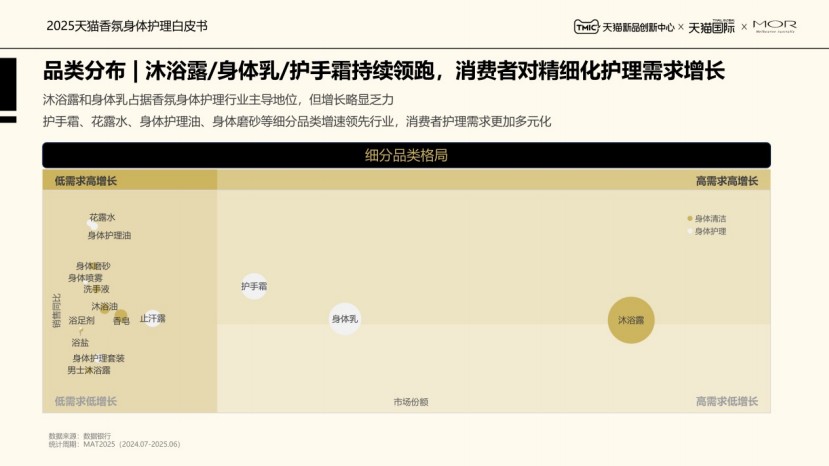Click the subtitle line starting 沐浴露和身体乳
This screenshot has height=466, width=829.
click(x=218, y=99)
